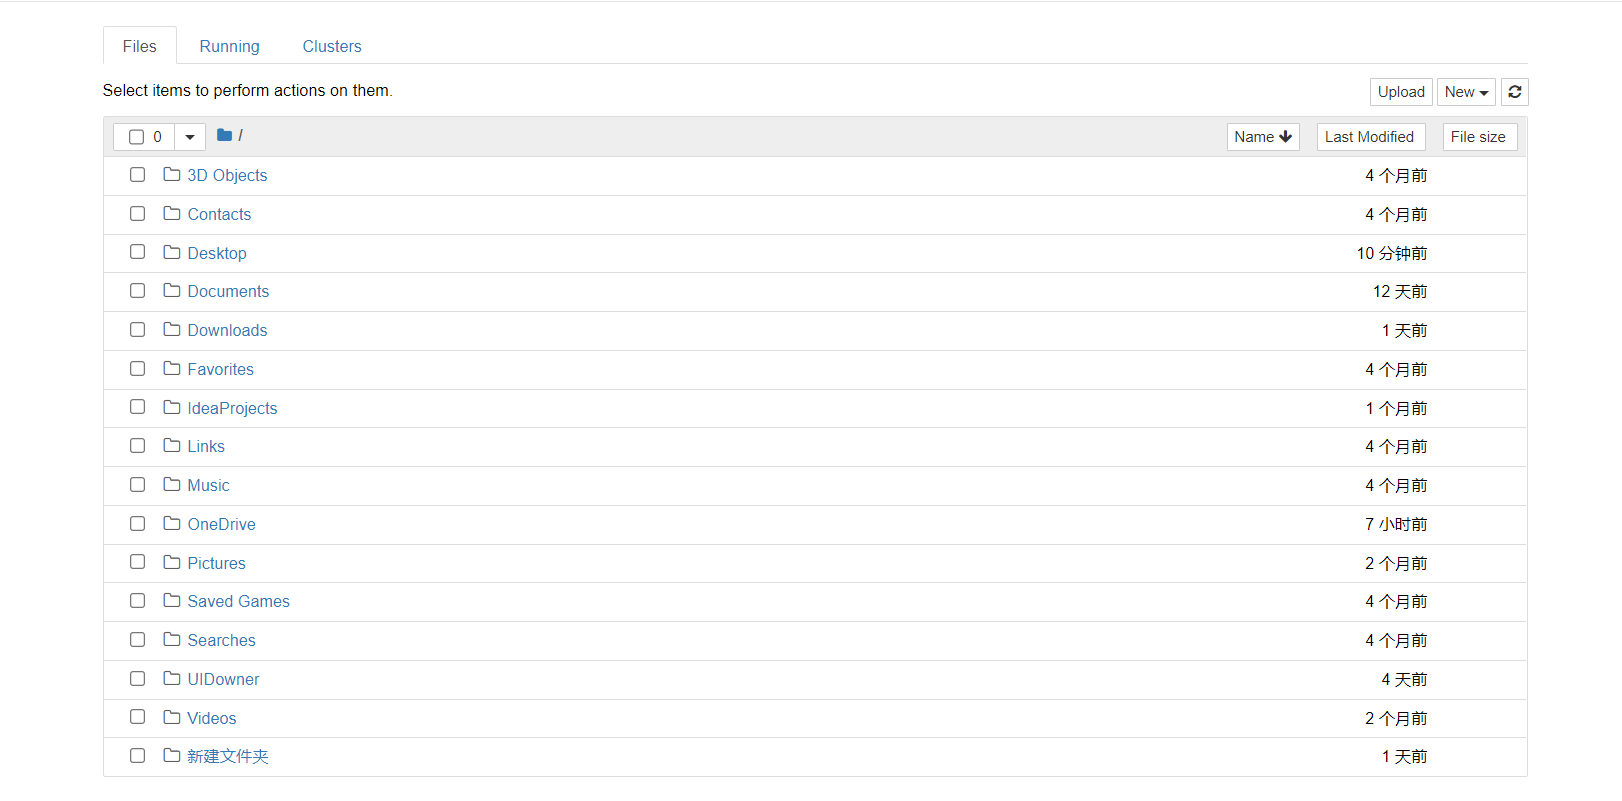The image size is (1622, 801).
Task: Click the folder icon beside Desktop
Action: [172, 252]
